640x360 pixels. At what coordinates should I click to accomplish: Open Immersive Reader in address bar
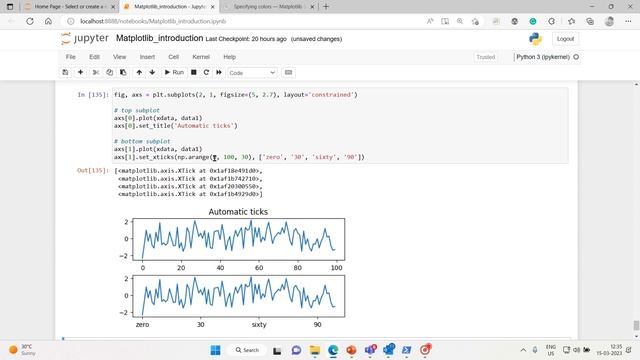pyautogui.click(x=445, y=21)
